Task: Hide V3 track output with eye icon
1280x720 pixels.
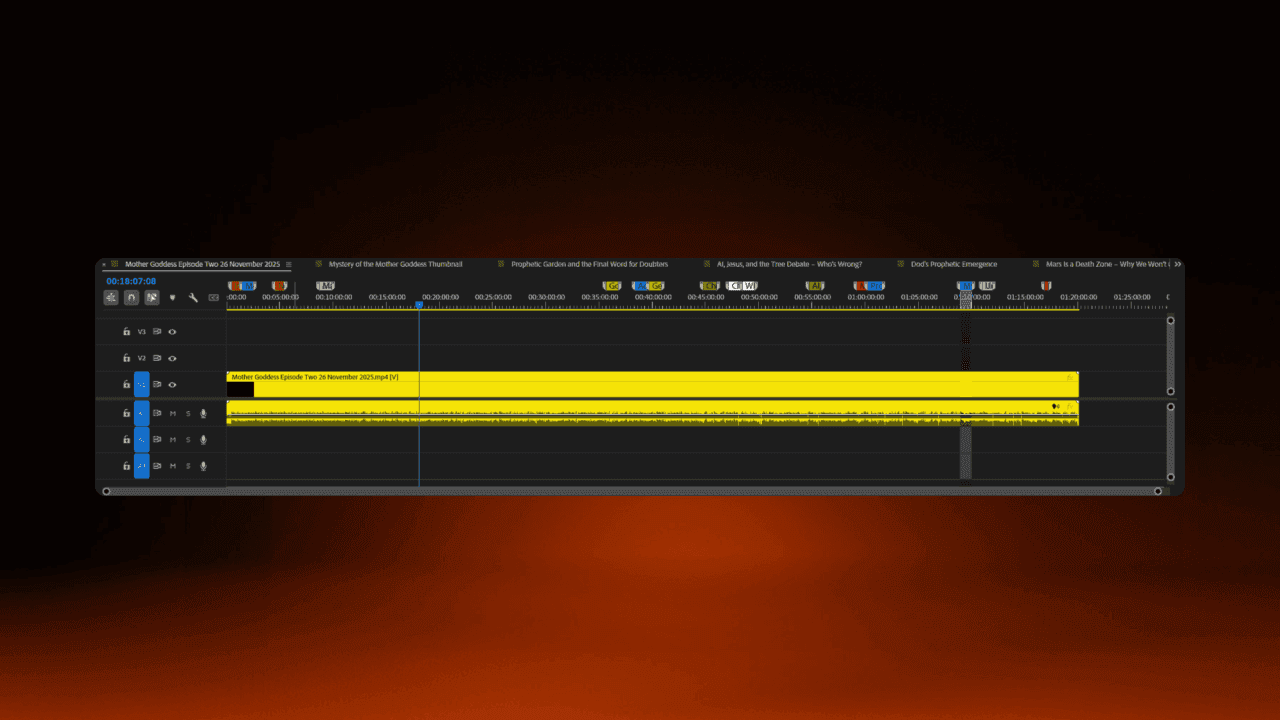Action: (172, 331)
